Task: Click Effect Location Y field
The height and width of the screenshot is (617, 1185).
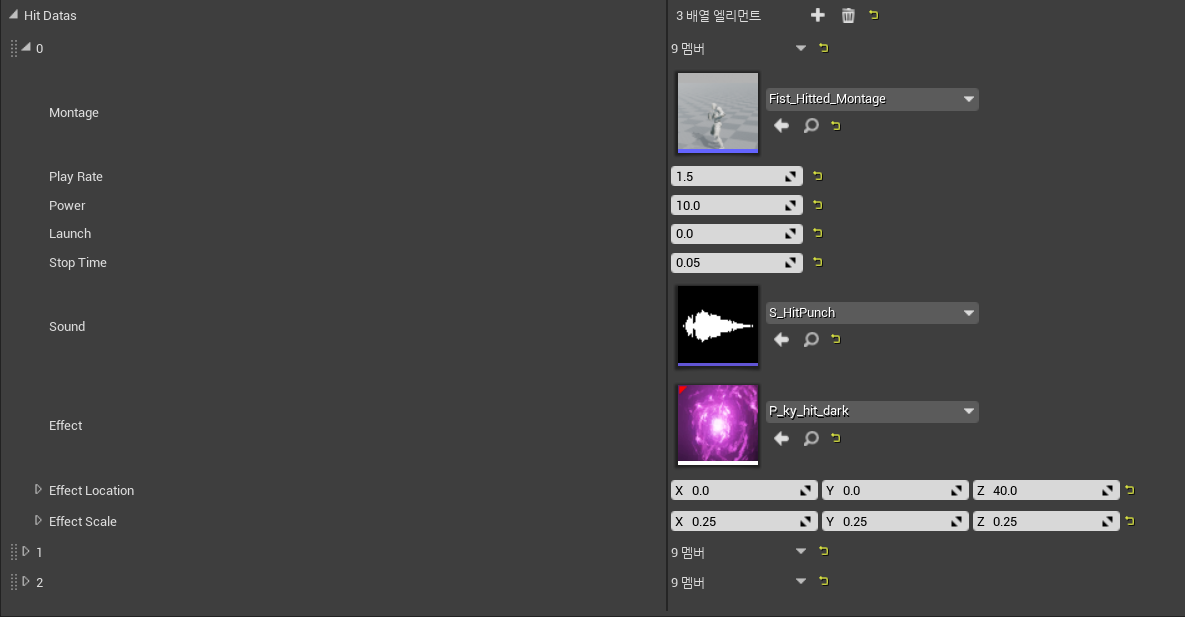Action: [x=895, y=491]
